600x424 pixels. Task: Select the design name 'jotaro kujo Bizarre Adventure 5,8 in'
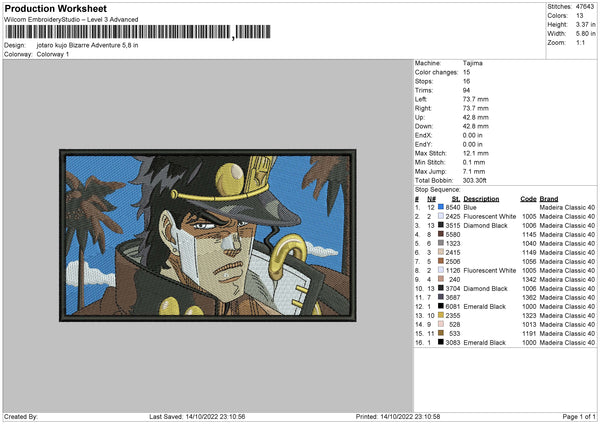point(87,45)
